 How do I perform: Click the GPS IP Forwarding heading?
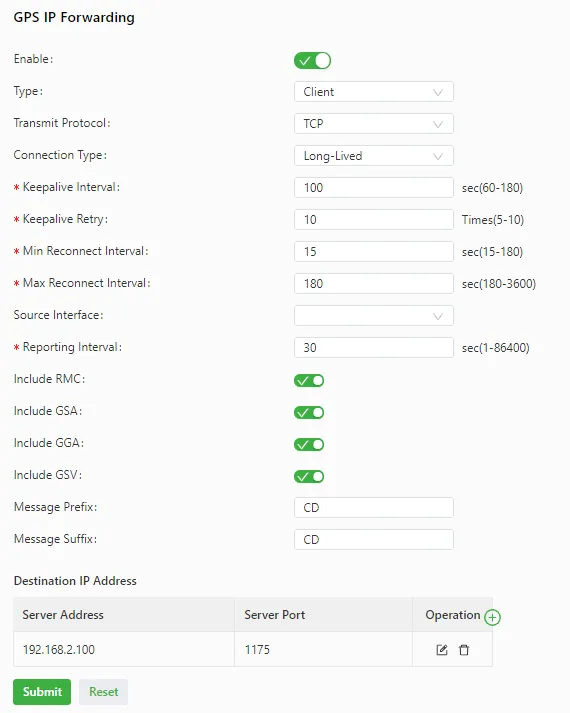coord(74,18)
